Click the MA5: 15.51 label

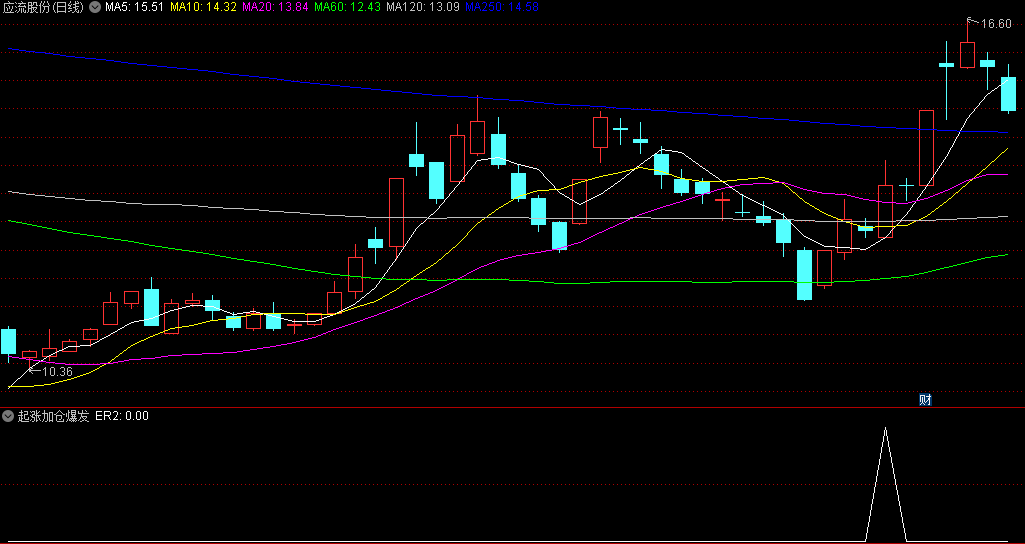pyautogui.click(x=135, y=7)
